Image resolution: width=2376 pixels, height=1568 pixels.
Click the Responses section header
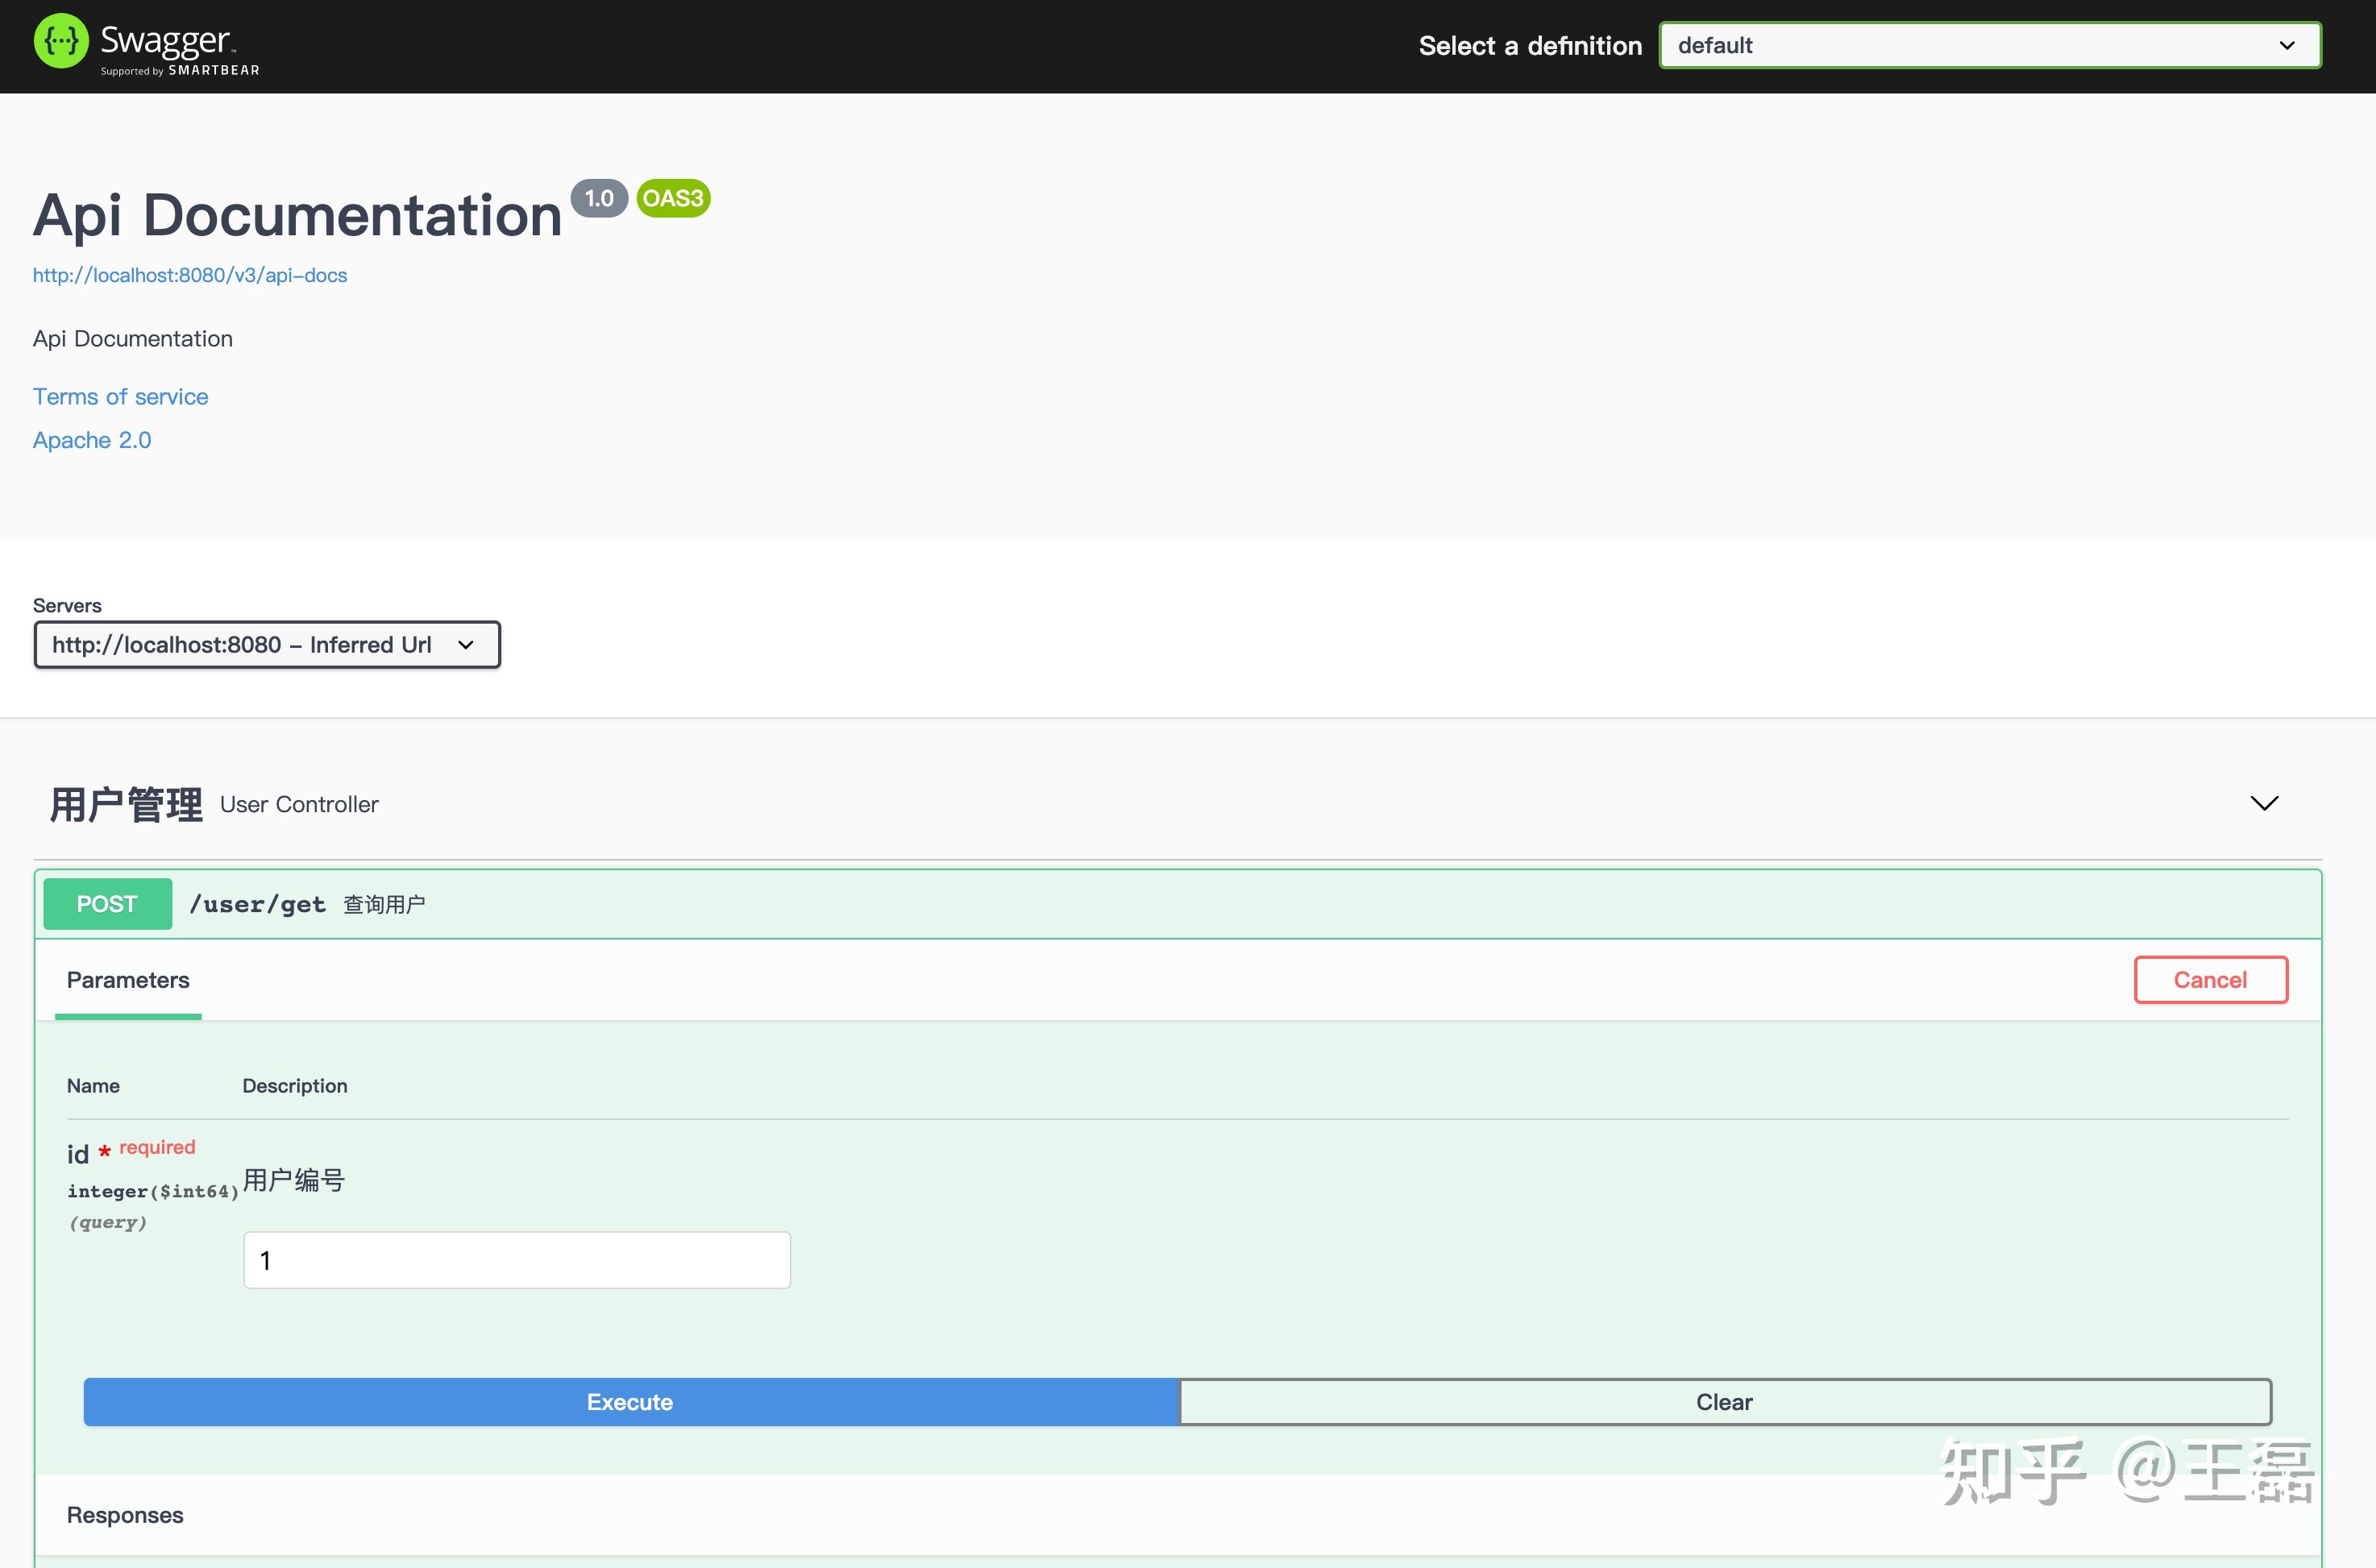(125, 1515)
